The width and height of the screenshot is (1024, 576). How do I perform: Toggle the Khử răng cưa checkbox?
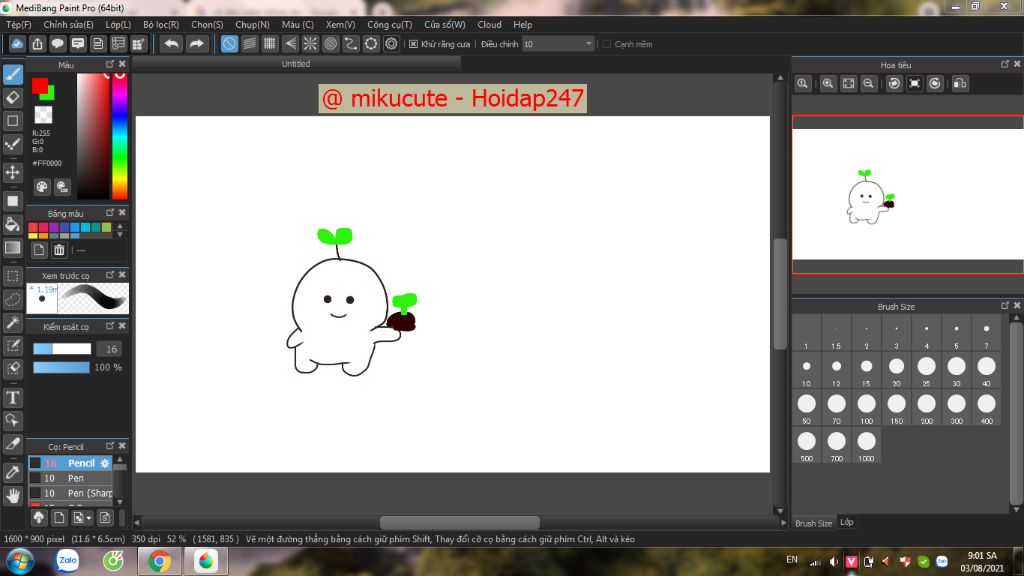(413, 44)
